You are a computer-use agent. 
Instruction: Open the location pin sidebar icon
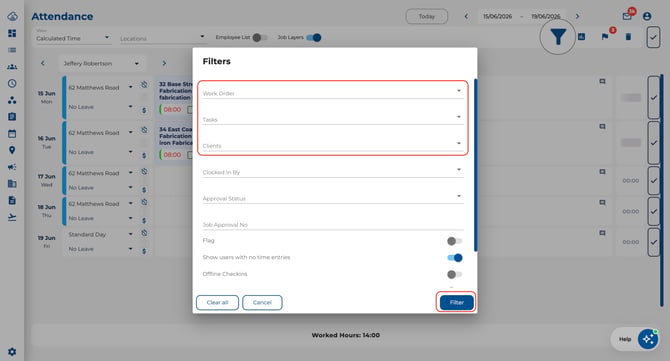pyautogui.click(x=12, y=150)
